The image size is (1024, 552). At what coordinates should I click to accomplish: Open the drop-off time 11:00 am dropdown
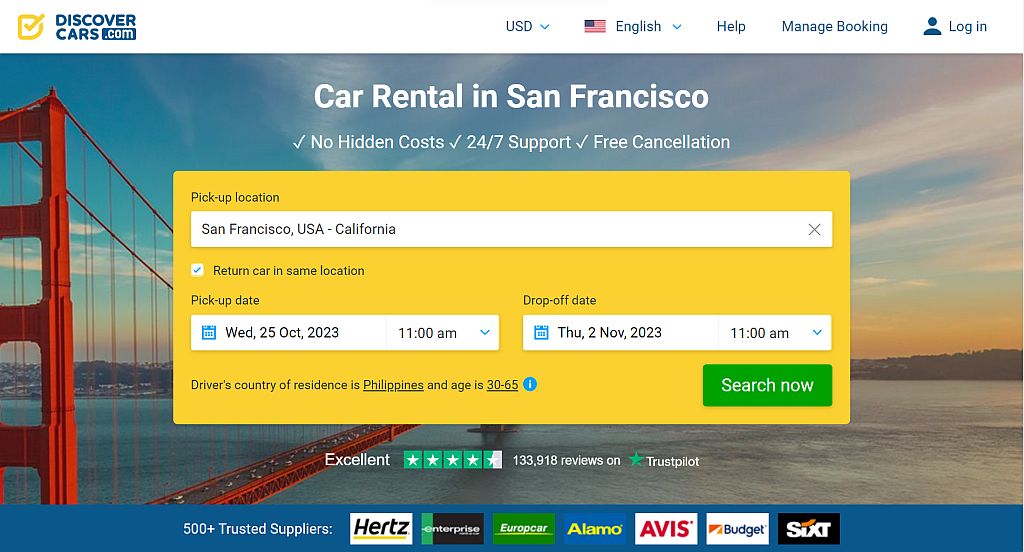(775, 333)
